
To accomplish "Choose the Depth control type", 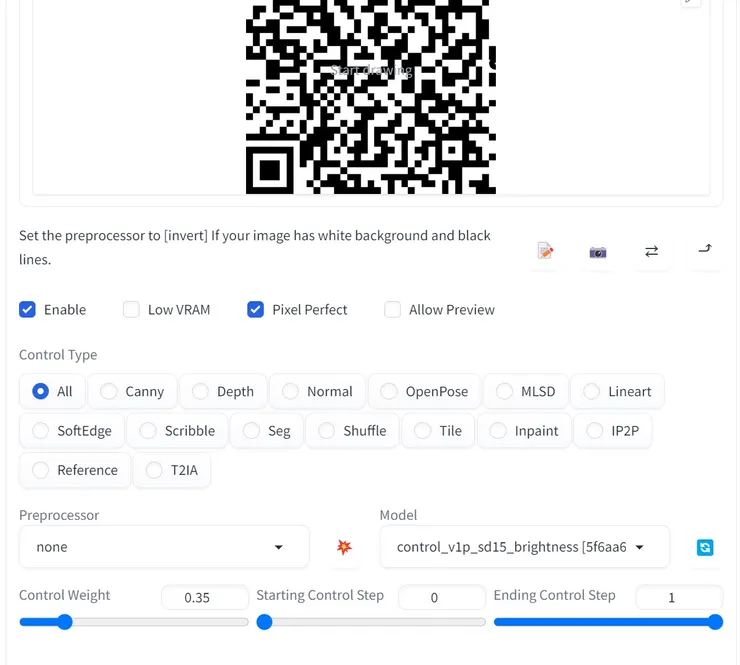I will coord(223,391).
